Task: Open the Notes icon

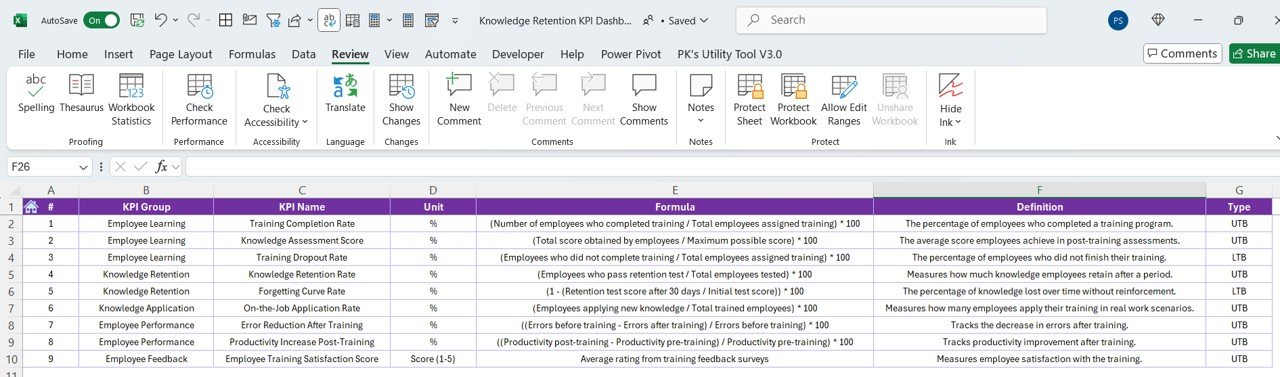Action: [x=701, y=86]
